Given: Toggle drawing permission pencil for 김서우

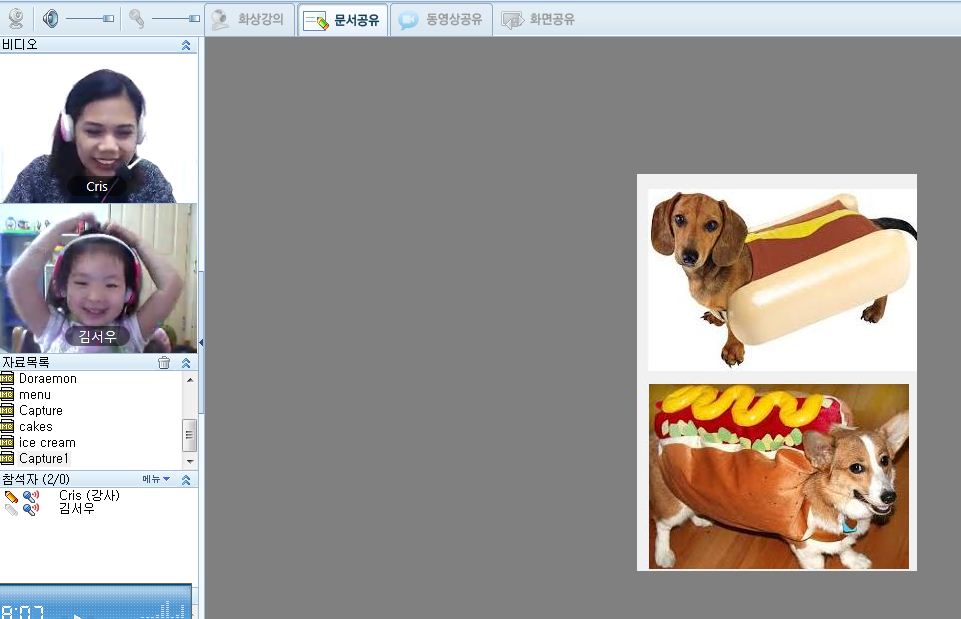Looking at the screenshot, I should (x=11, y=509).
